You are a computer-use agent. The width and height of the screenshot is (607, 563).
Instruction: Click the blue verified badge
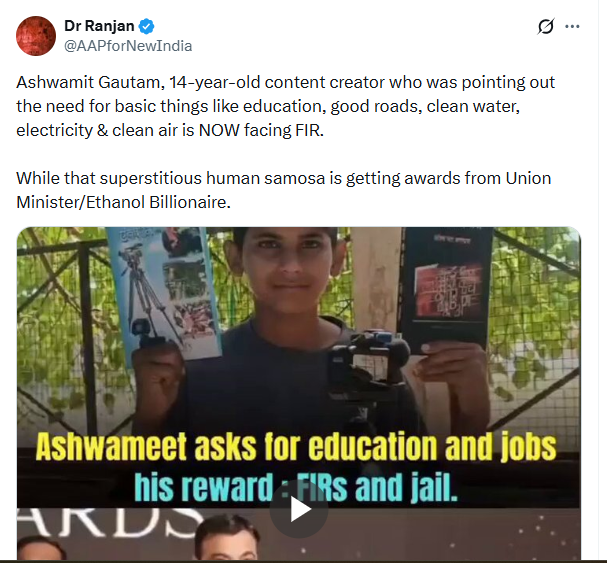(x=147, y=26)
